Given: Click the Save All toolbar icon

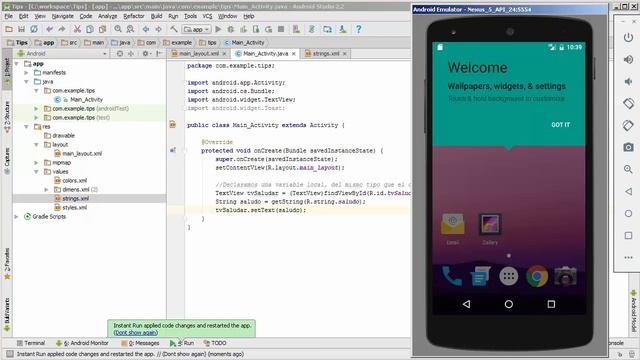Looking at the screenshot, I should pyautogui.click(x=21, y=29).
